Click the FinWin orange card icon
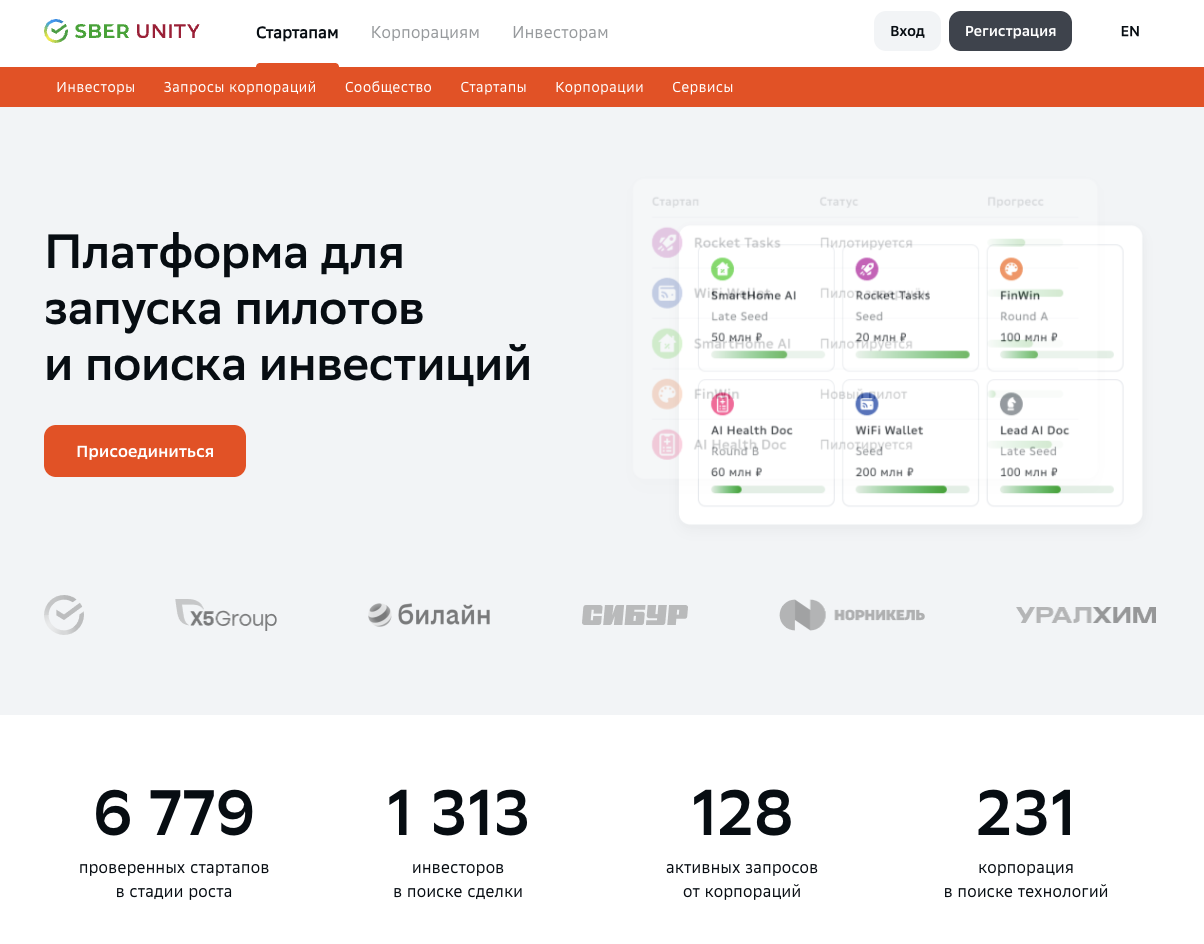Viewport: 1204px width, 944px height. coord(1011,269)
